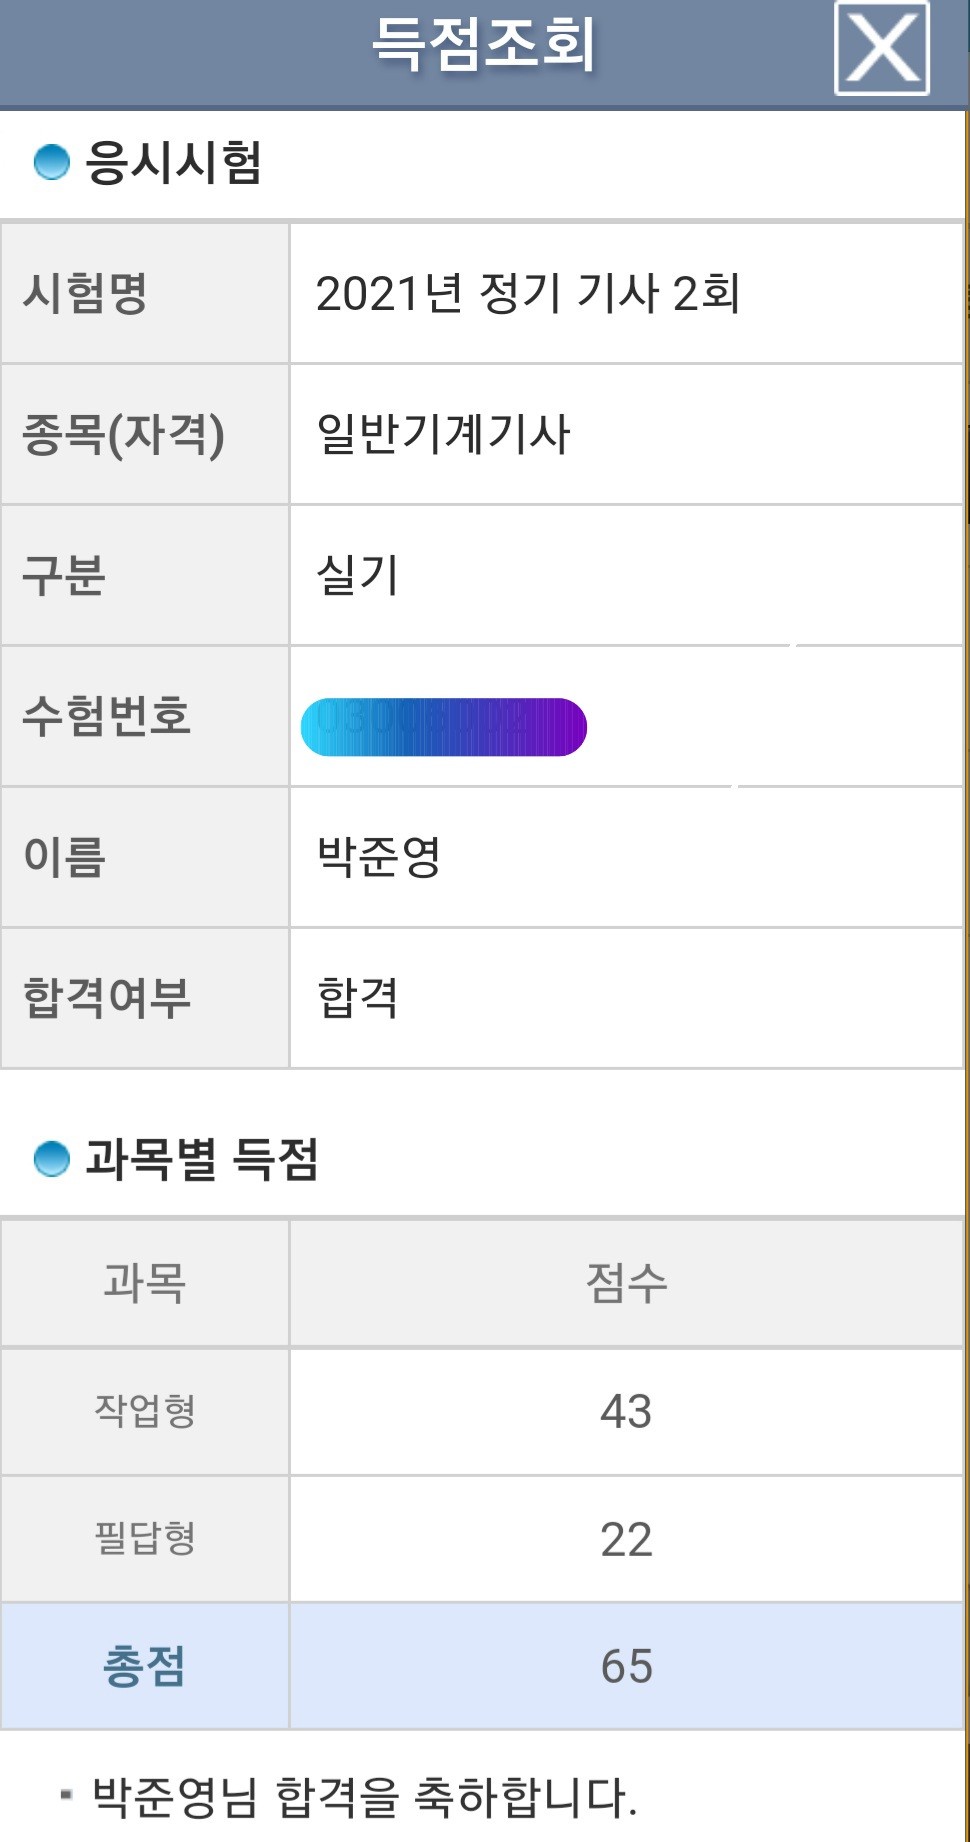Screen dimensions: 970x1842
Task: Click the 합격 result value
Action: point(357,998)
